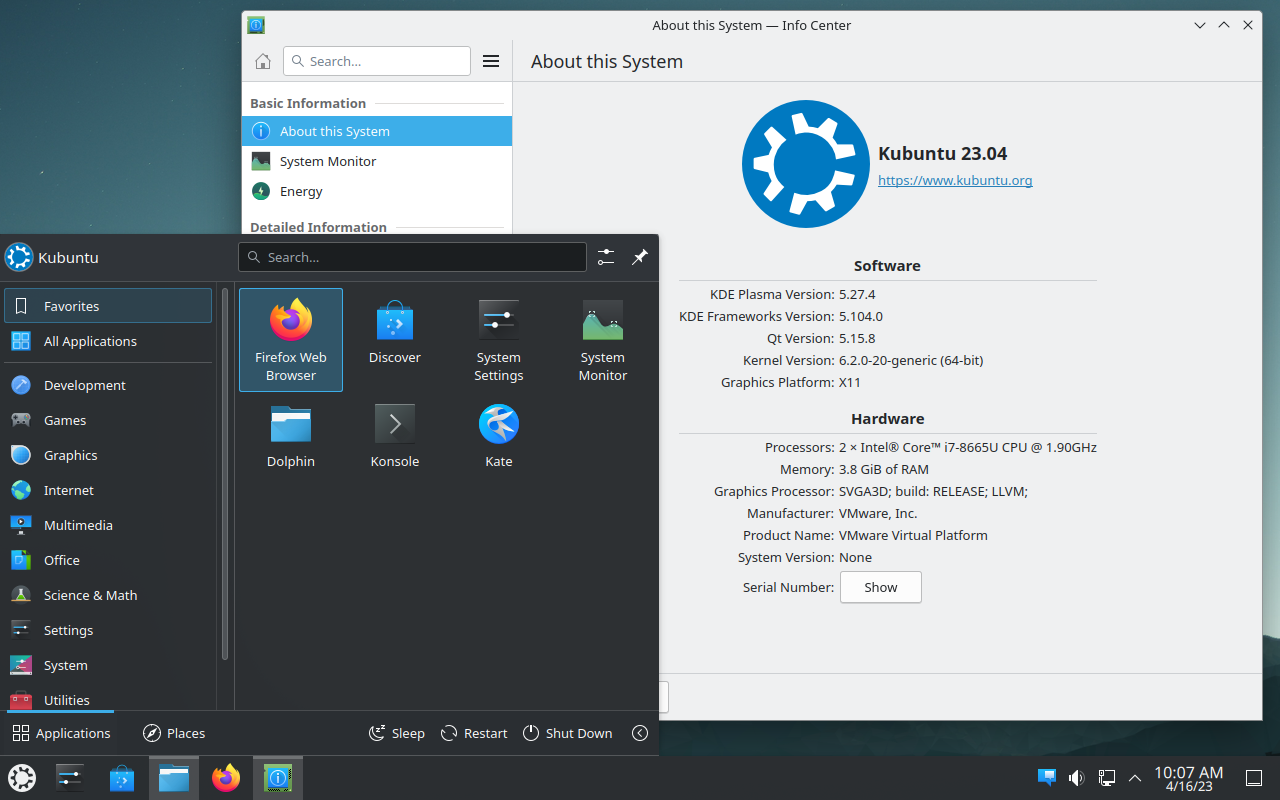Adjust volume via the tray speaker icon
The width and height of the screenshot is (1280, 800).
point(1076,777)
